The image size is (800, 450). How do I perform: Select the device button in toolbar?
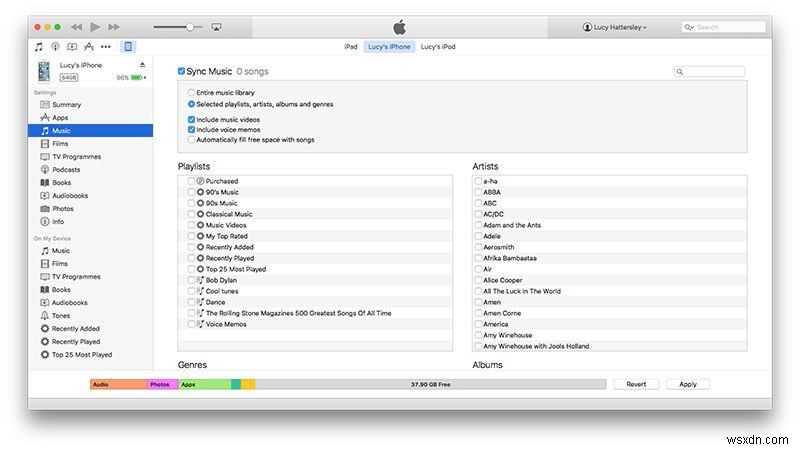(128, 47)
